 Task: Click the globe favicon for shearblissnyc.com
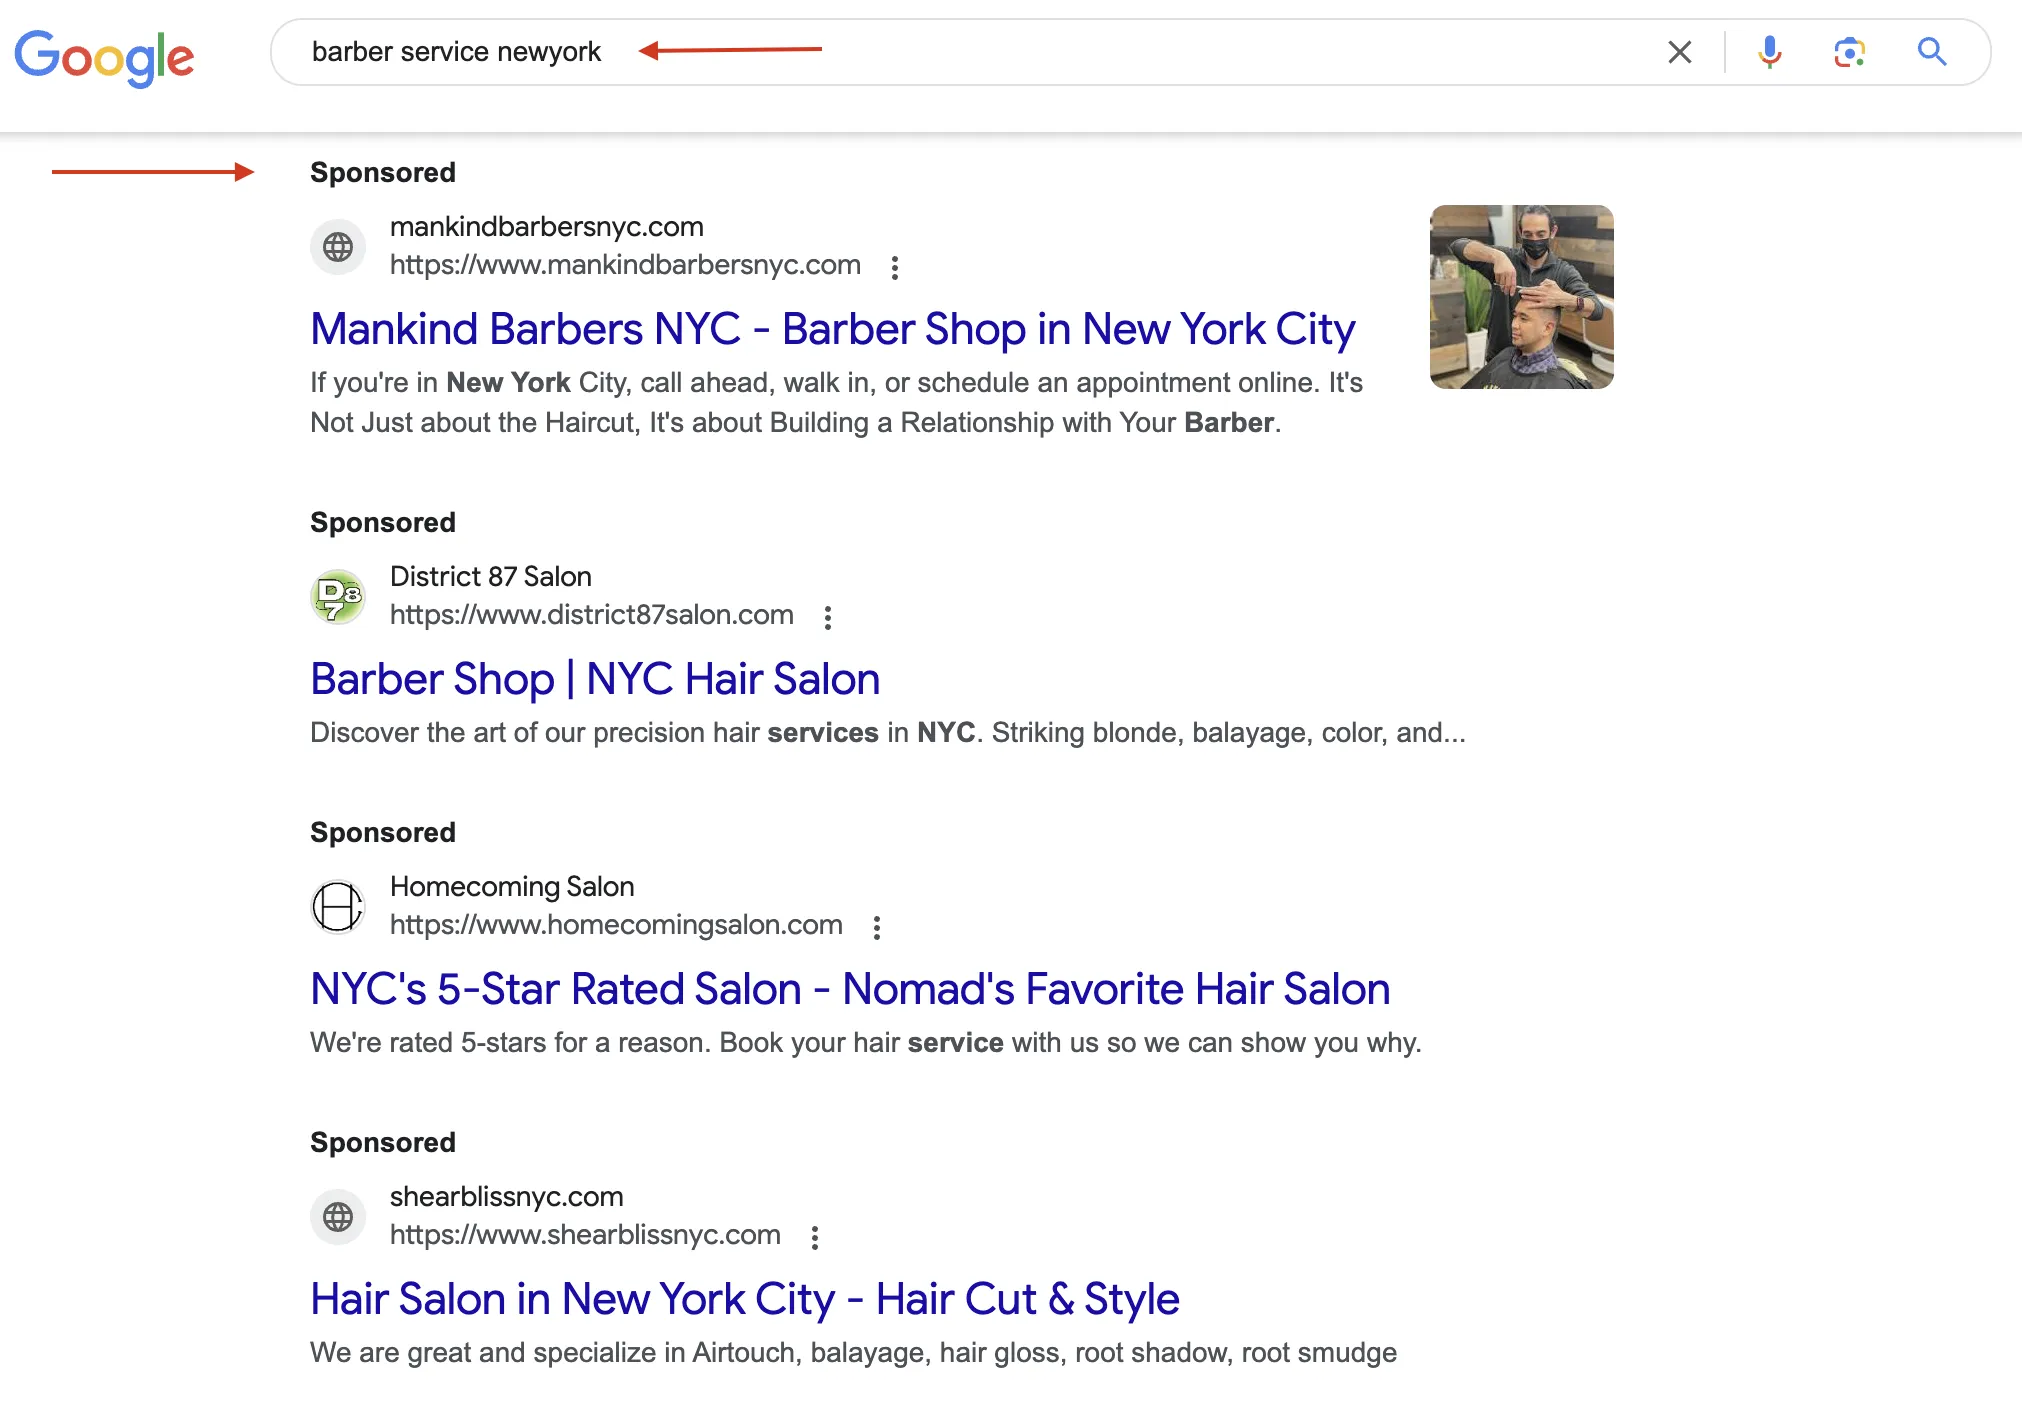[338, 1216]
